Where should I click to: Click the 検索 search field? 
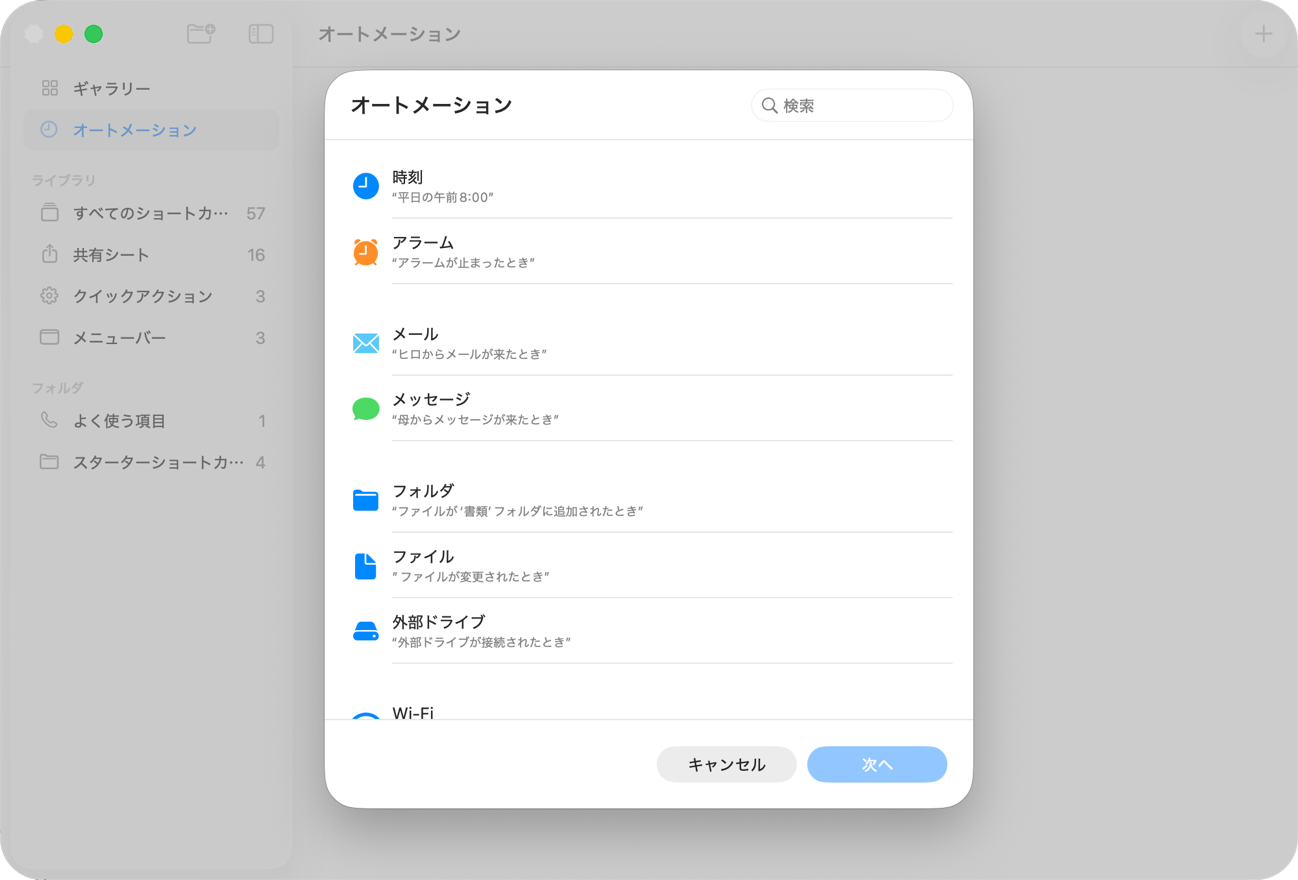click(x=851, y=105)
